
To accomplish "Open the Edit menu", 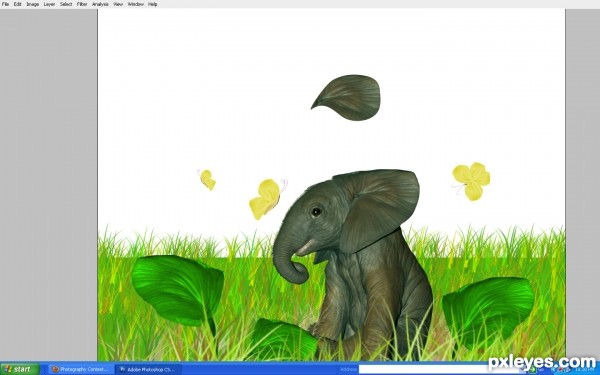I will (x=18, y=4).
